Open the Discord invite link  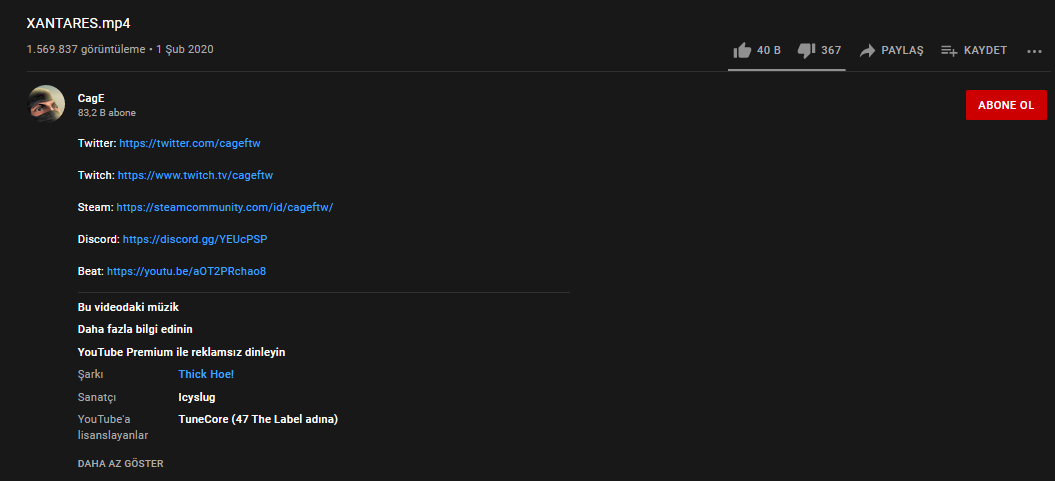coord(194,239)
